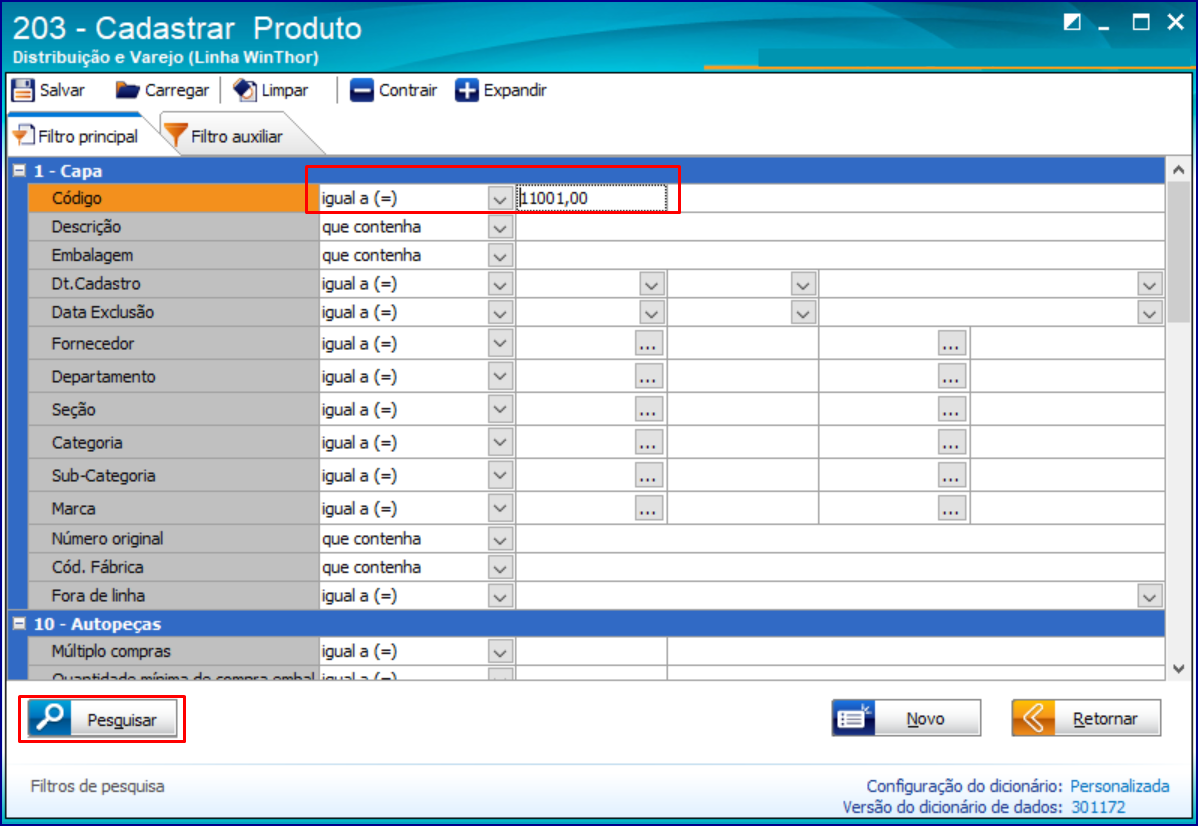Click the 301172 dictionary version link
1198x826 pixels.
coord(1098,807)
